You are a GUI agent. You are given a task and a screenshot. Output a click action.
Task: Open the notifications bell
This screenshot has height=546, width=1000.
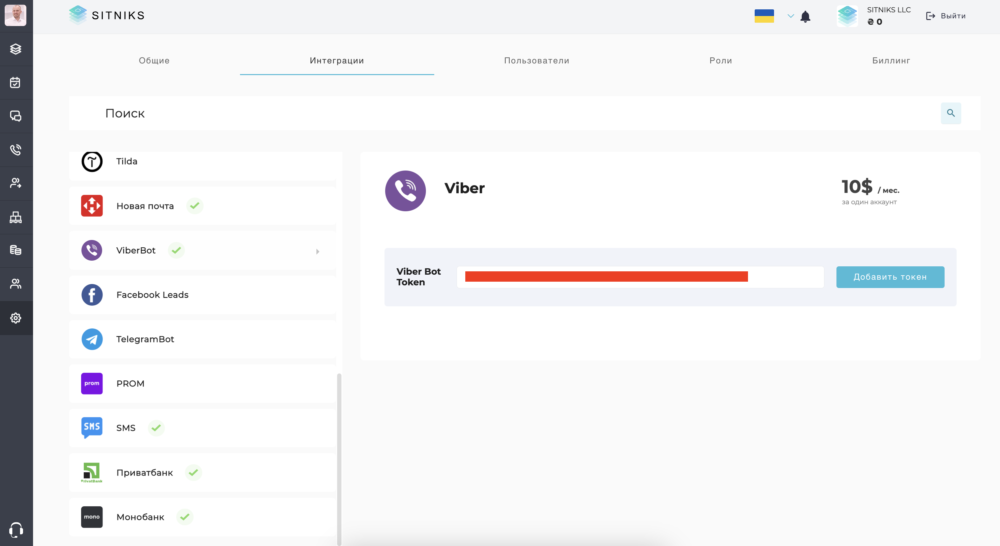pyautogui.click(x=805, y=17)
